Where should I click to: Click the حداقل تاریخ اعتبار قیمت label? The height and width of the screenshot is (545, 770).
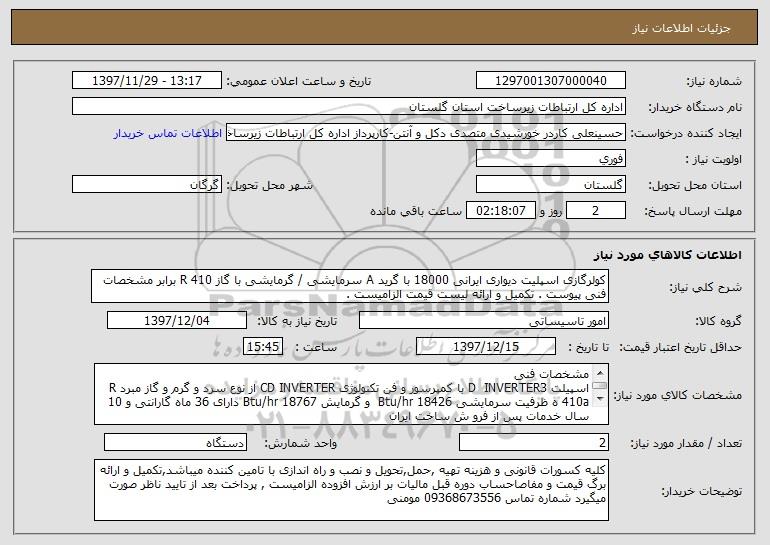click(x=680, y=348)
